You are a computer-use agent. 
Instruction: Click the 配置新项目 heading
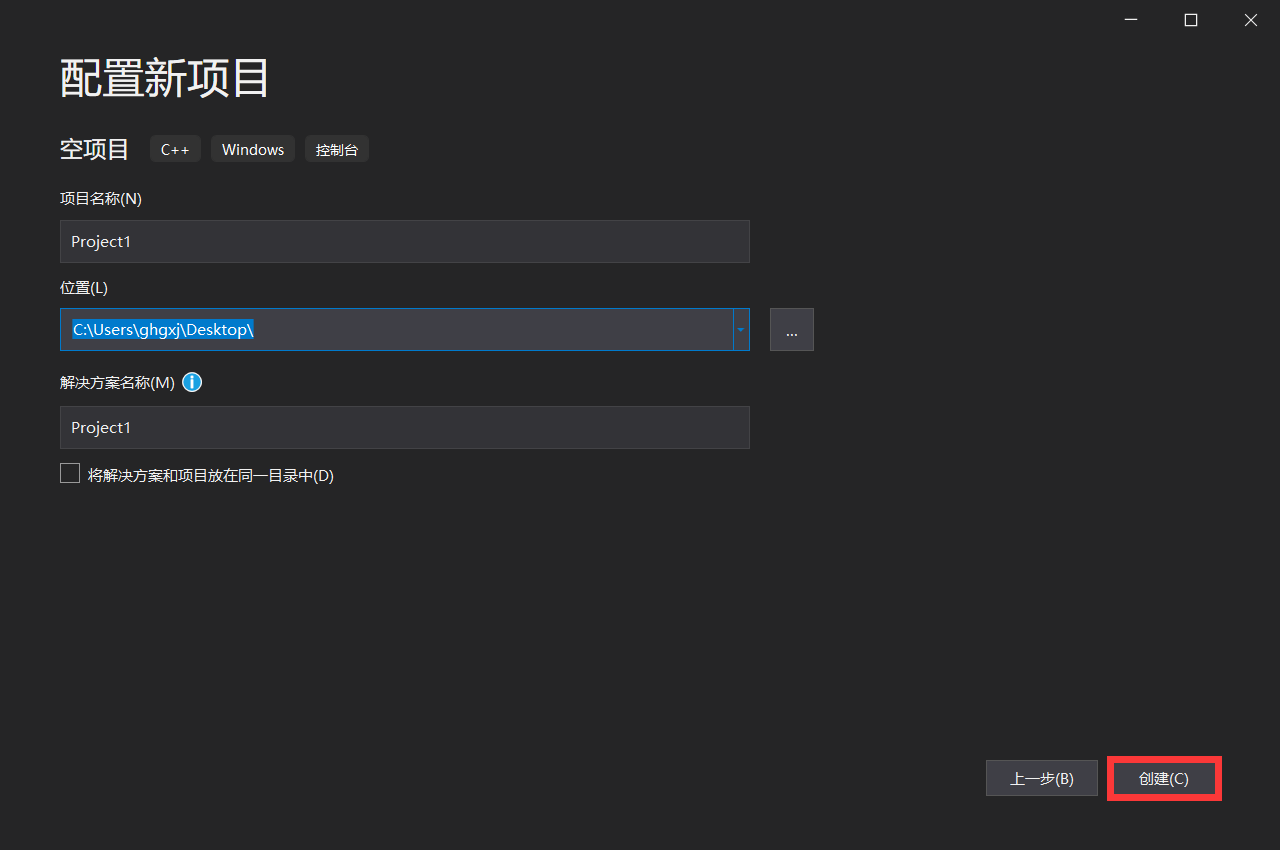coord(165,77)
